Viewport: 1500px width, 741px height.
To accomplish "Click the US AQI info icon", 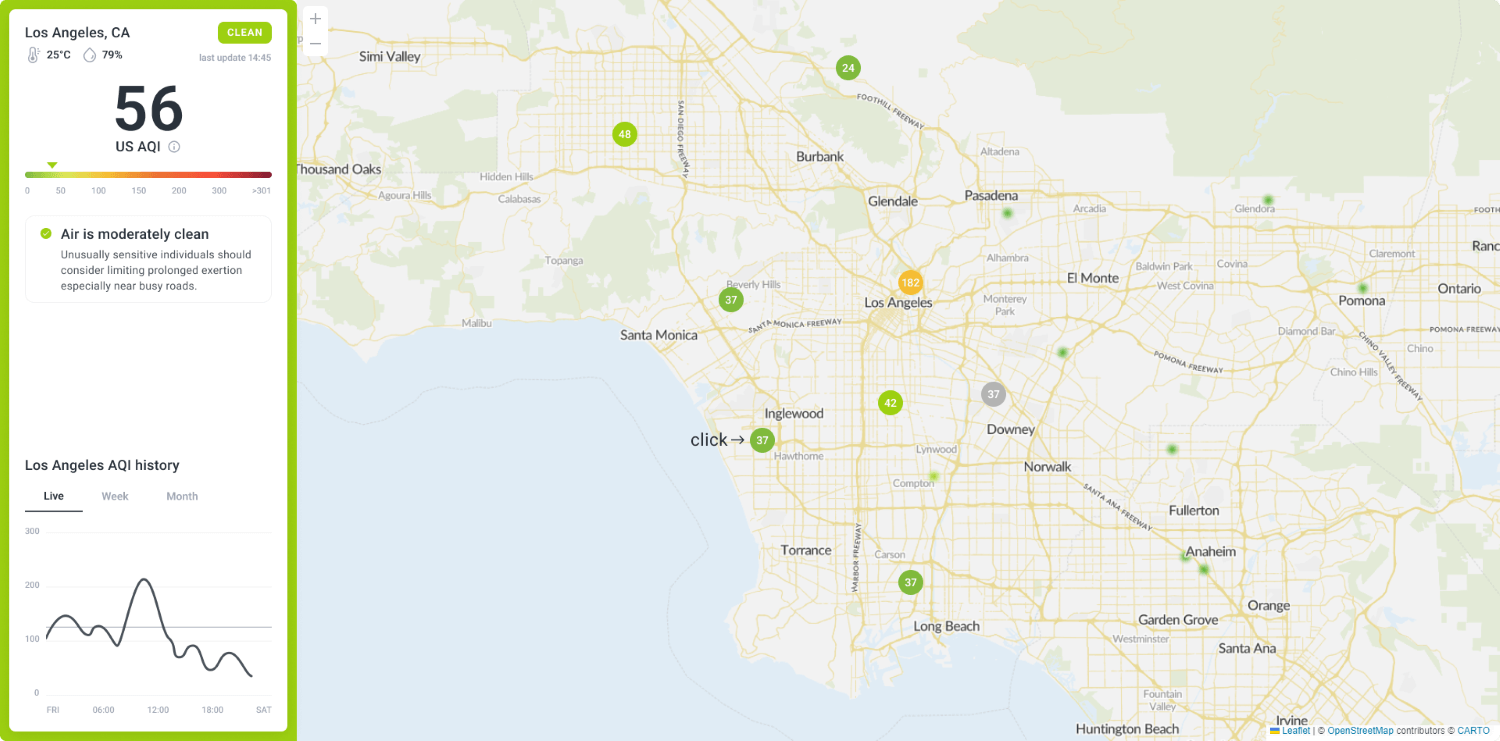I will pyautogui.click(x=174, y=147).
